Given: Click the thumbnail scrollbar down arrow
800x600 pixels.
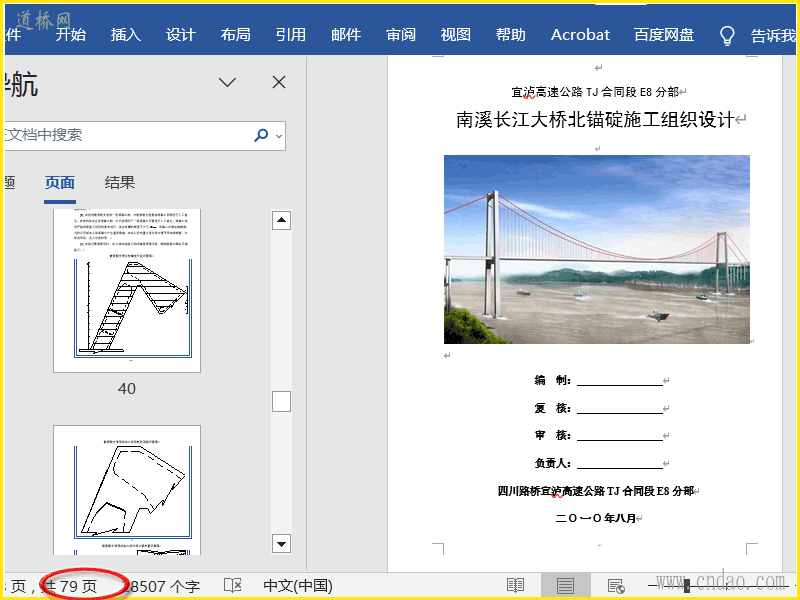Looking at the screenshot, I should pos(281,543).
